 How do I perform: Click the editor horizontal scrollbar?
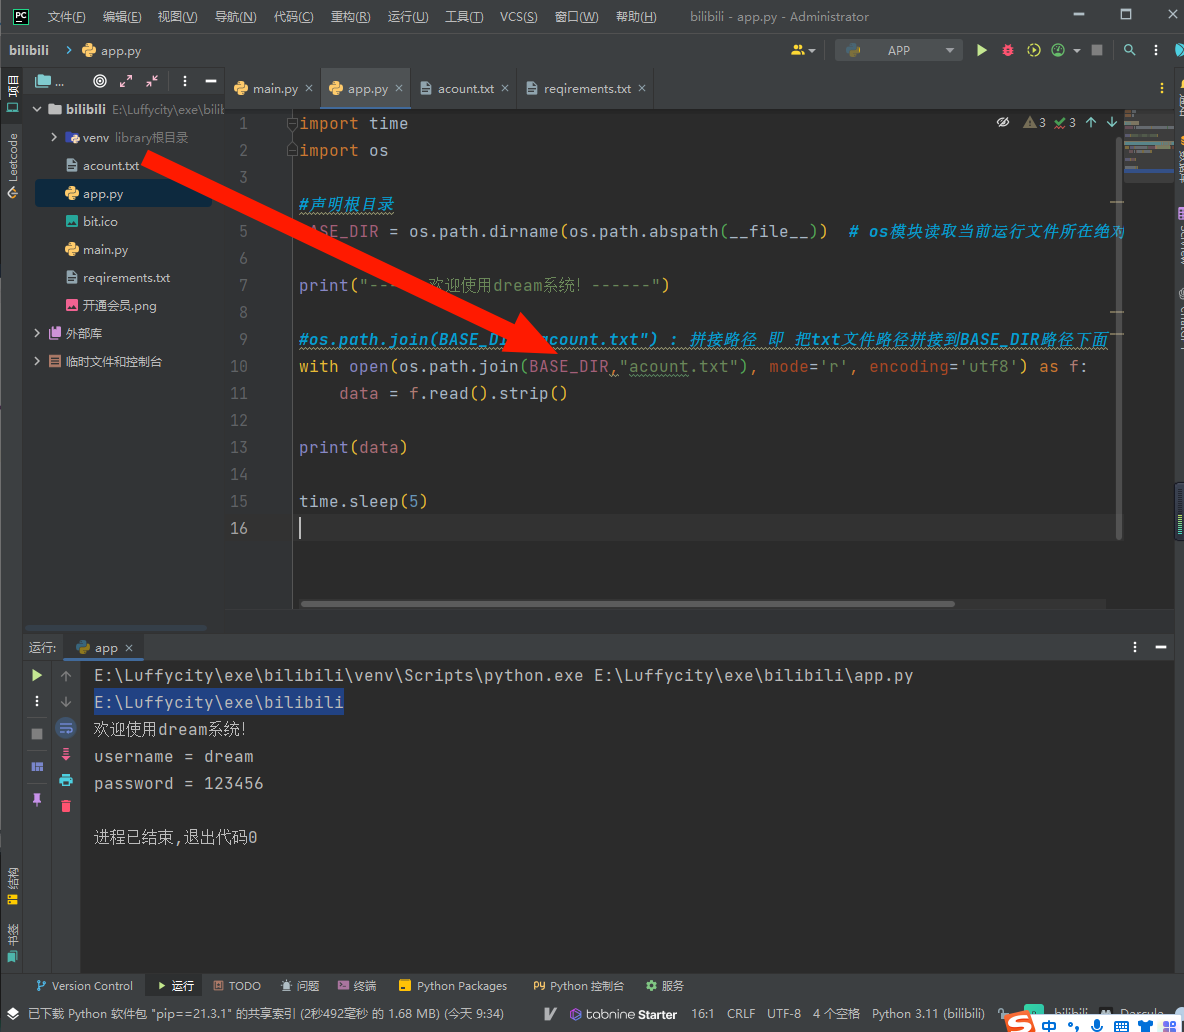627,604
